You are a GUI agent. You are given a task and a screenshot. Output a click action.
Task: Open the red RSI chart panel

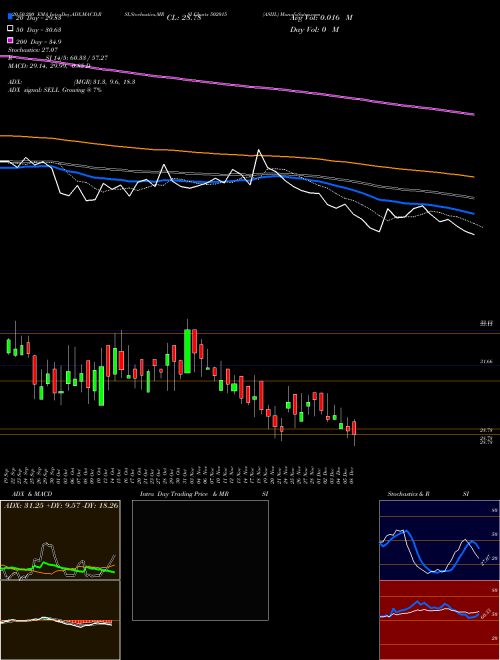click(x=439, y=620)
